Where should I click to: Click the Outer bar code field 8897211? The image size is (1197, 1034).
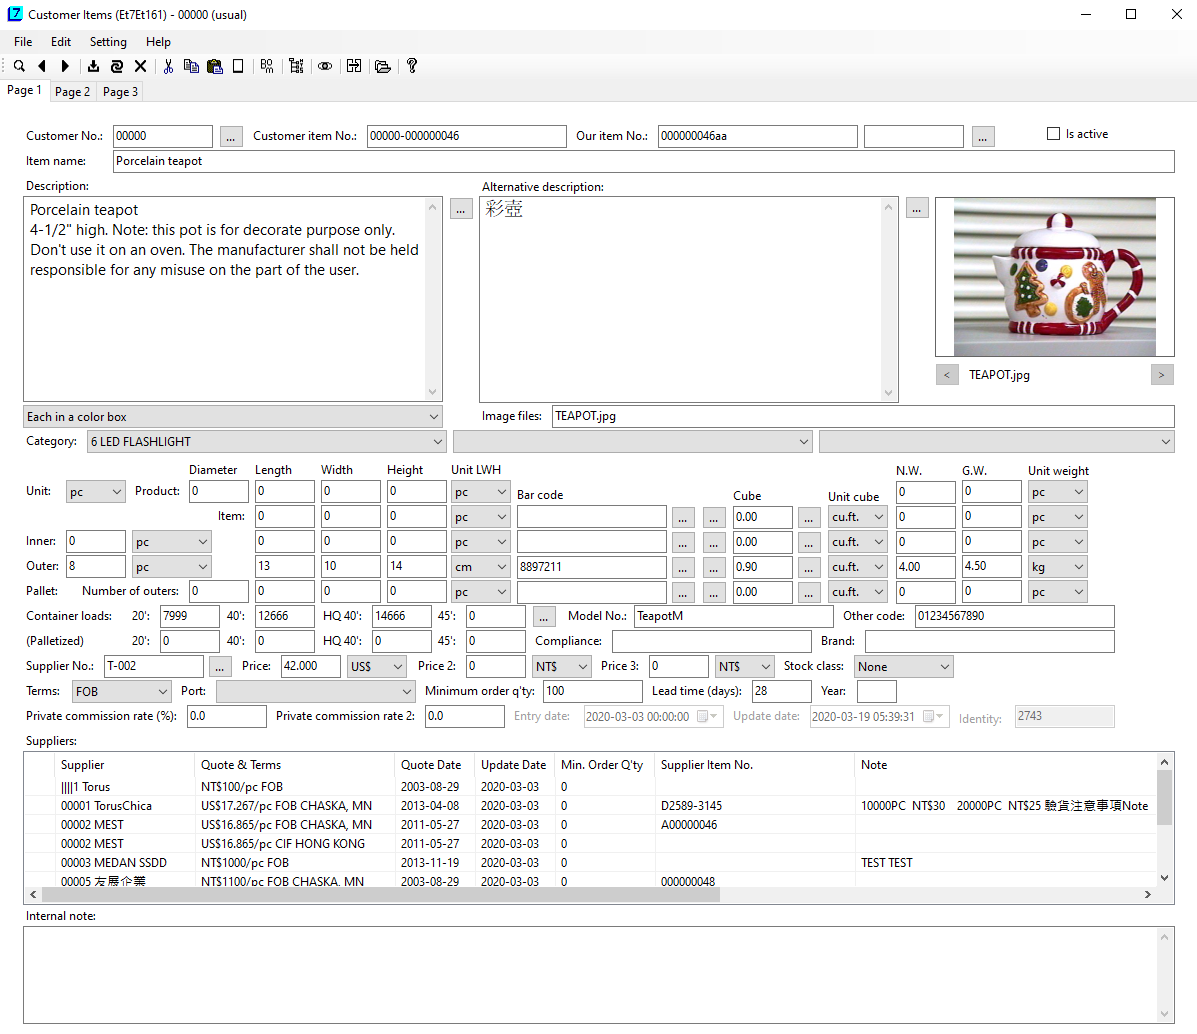(x=592, y=567)
